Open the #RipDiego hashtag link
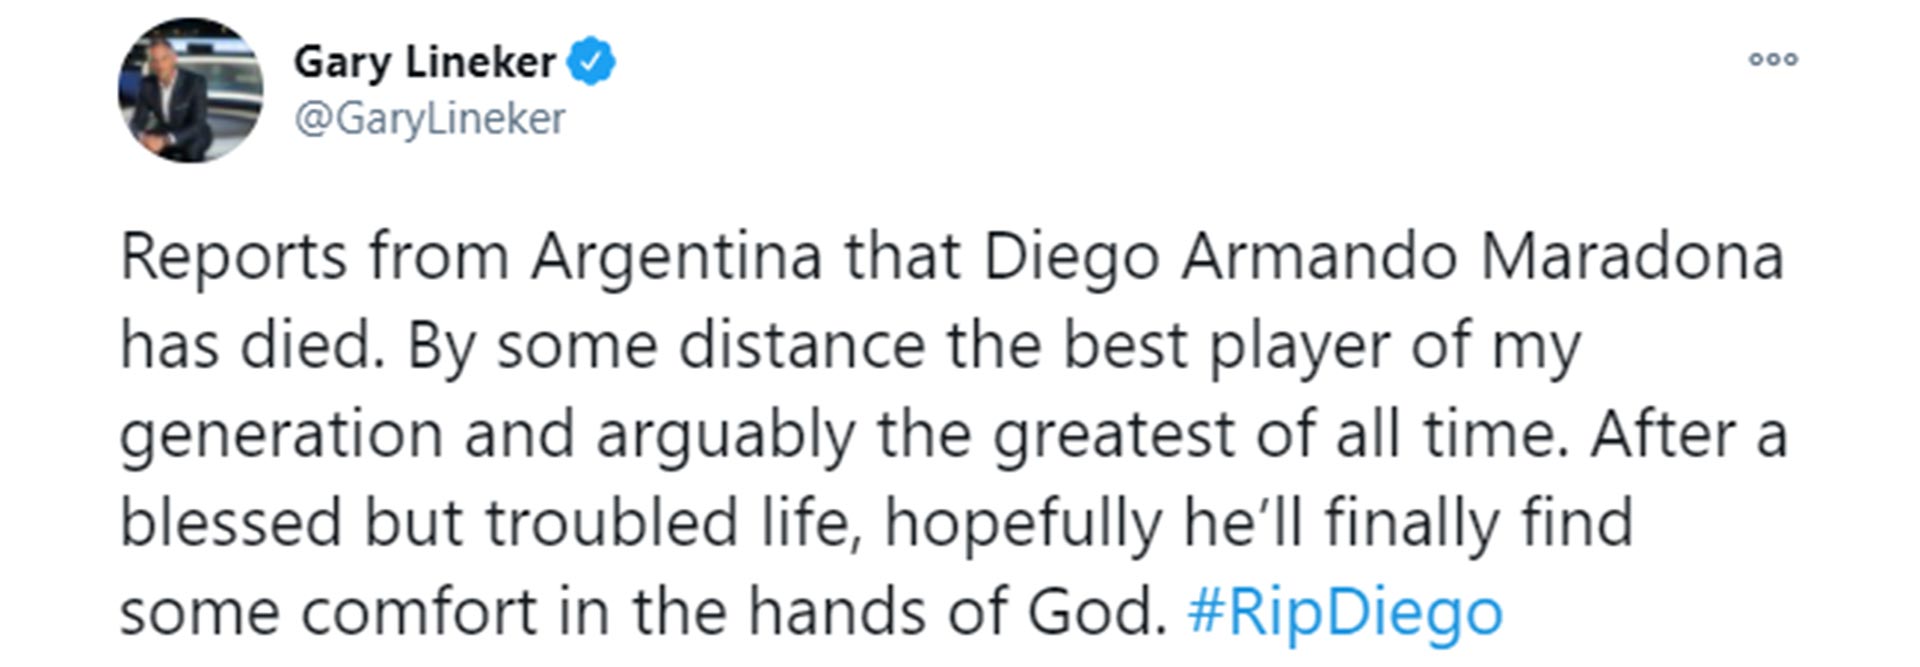Viewport: 1920px width, 667px height. click(1345, 612)
